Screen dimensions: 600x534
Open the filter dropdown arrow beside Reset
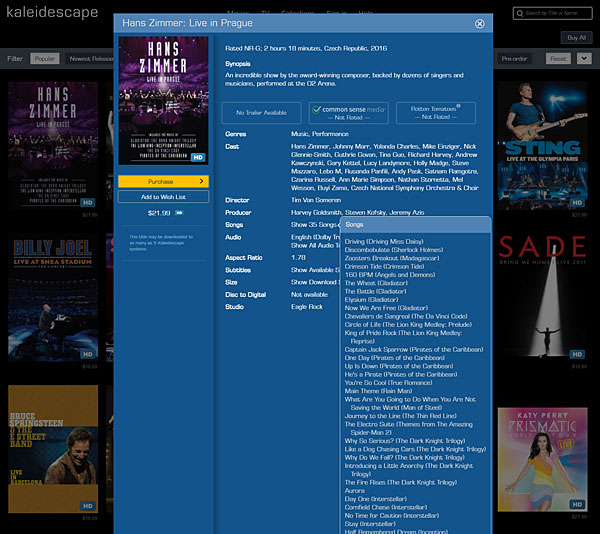click(584, 59)
